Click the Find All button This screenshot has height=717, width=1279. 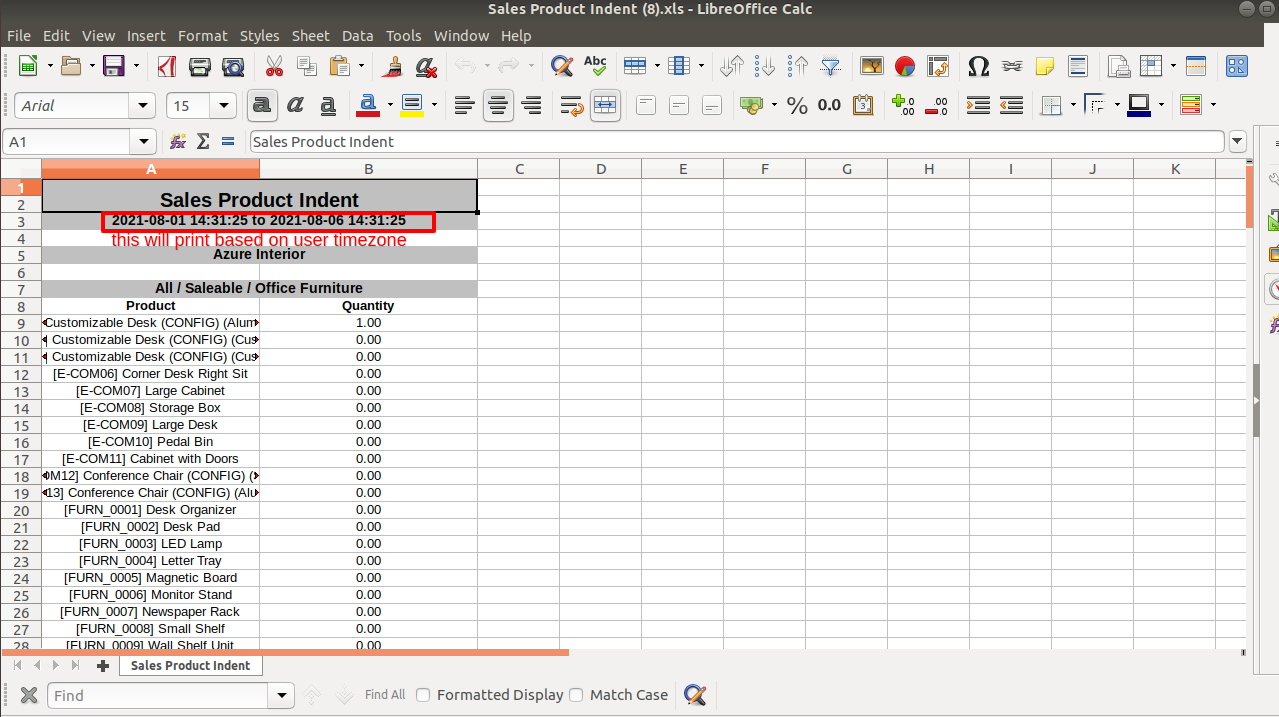[x=385, y=695]
